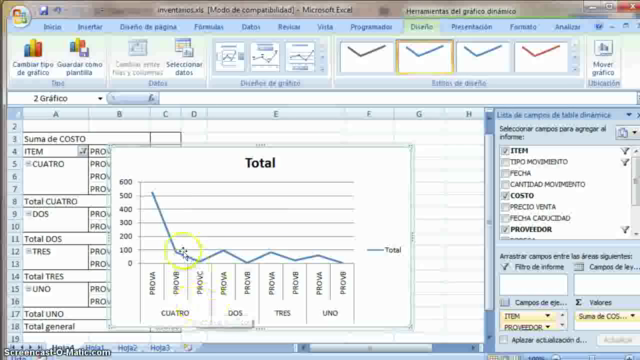This screenshot has width=640, height=360.
Task: Open the Name Box dropdown
Action: pos(100,98)
